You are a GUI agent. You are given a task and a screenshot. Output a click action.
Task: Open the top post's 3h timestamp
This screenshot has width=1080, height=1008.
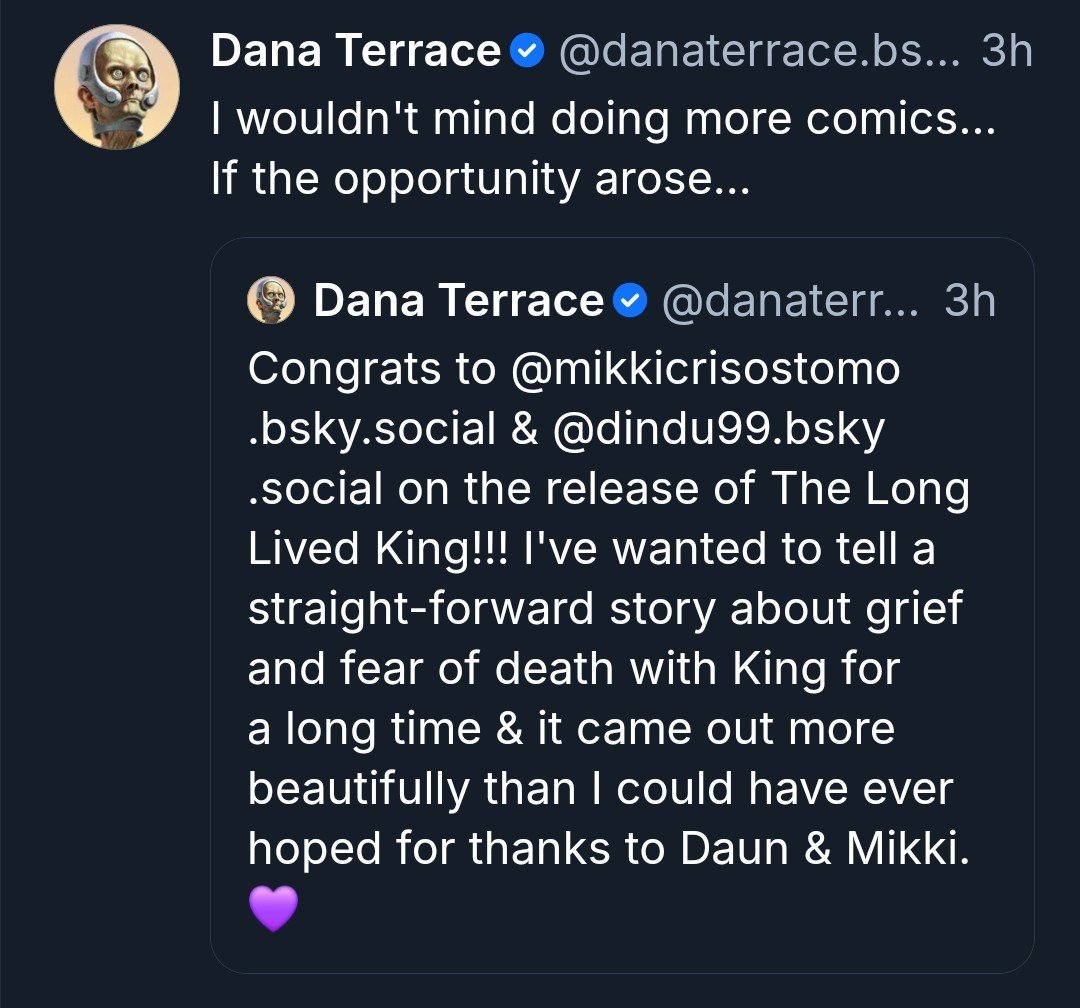tap(1006, 51)
